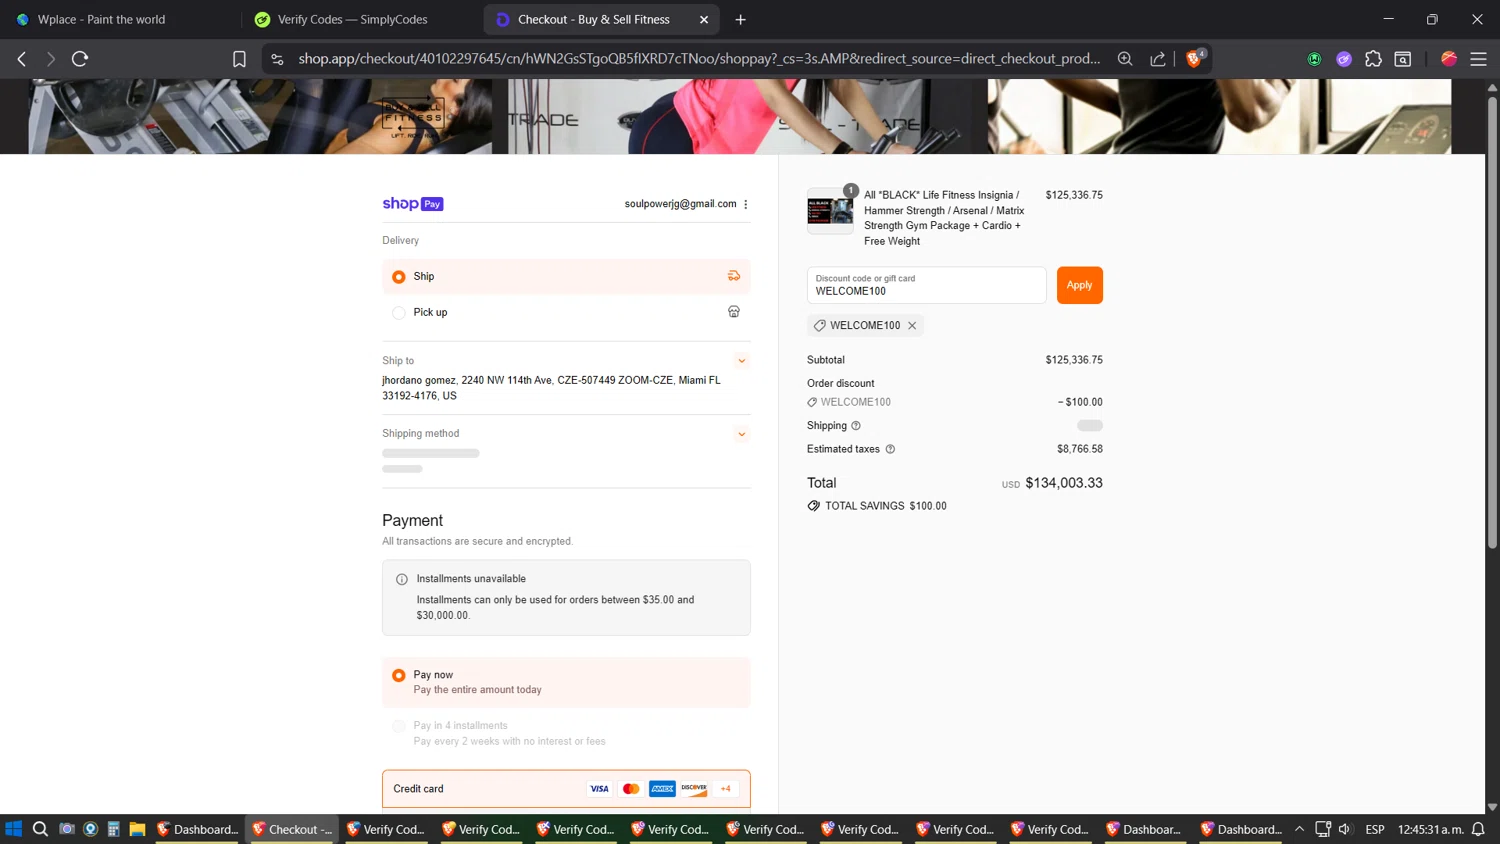This screenshot has height=844, width=1500.
Task: Open account options menu beside the email address
Action: tap(746, 204)
